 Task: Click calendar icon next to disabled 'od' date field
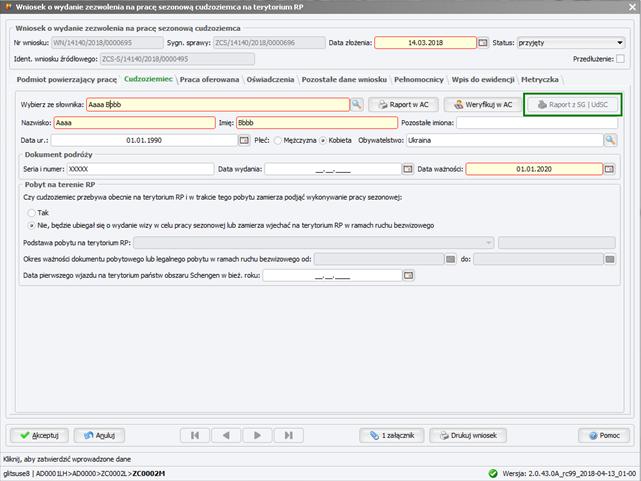450,259
